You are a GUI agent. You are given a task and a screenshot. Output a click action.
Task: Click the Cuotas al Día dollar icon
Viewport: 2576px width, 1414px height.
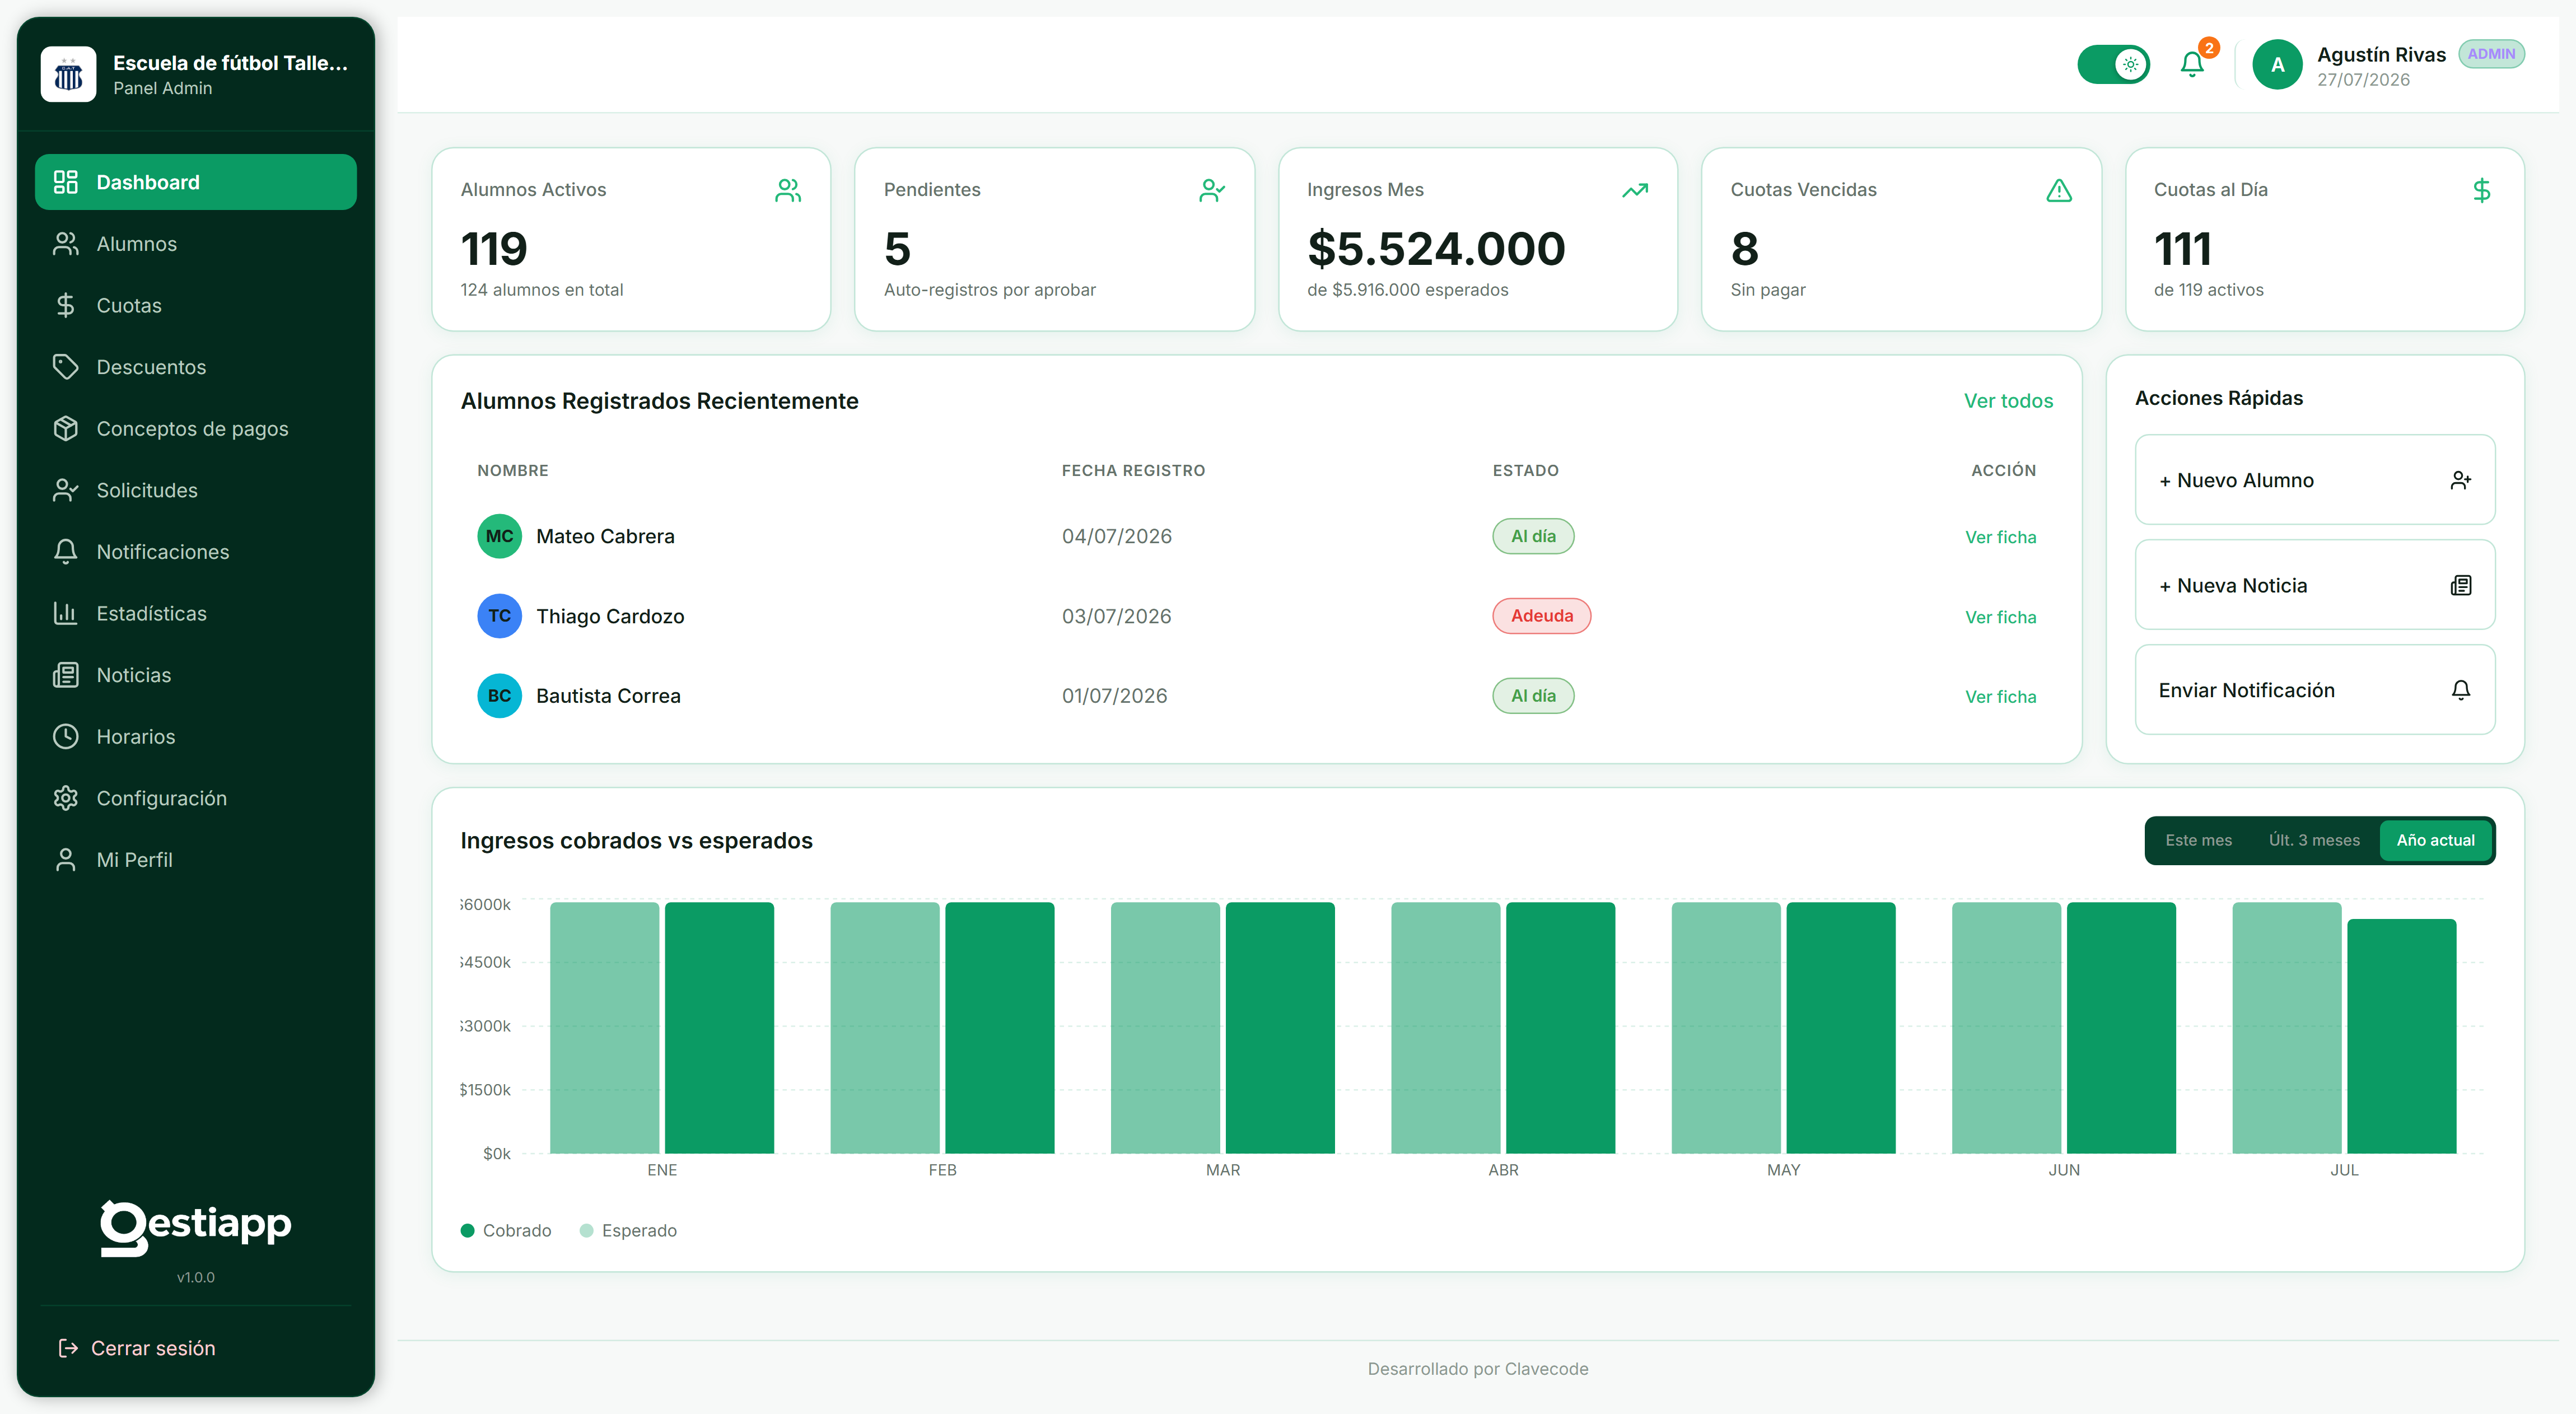pyautogui.click(x=2482, y=190)
